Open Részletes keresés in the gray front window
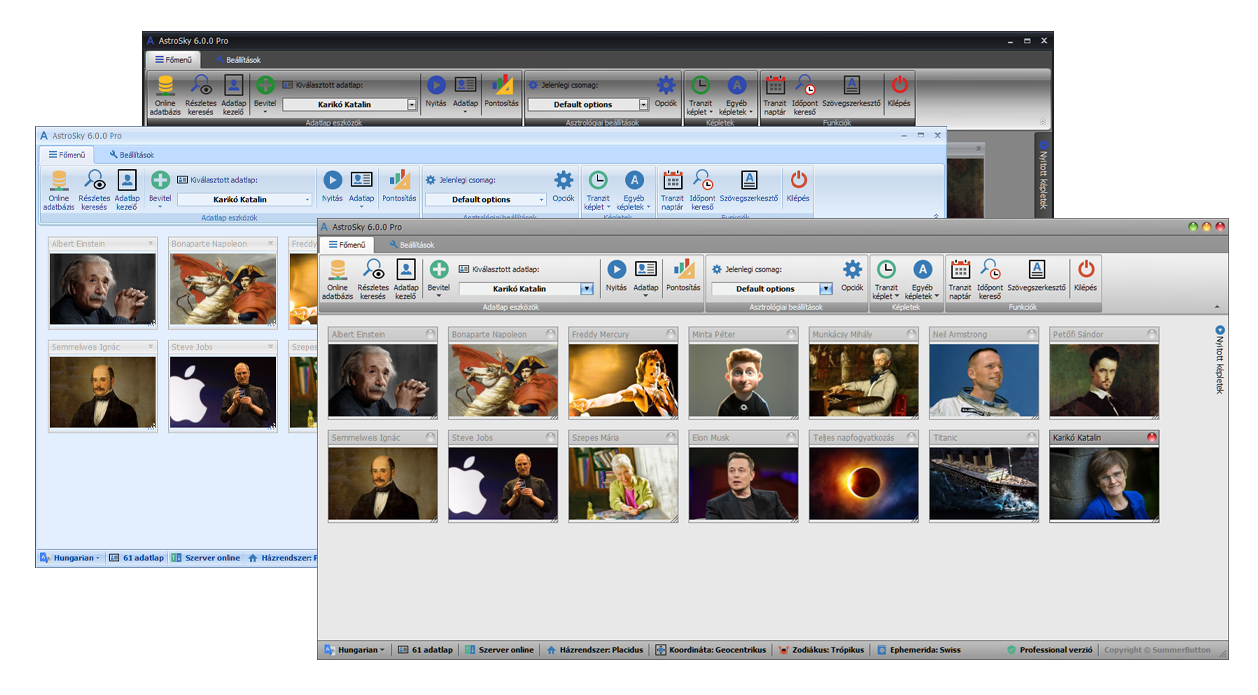This screenshot has height=695, width=1258. (x=373, y=277)
